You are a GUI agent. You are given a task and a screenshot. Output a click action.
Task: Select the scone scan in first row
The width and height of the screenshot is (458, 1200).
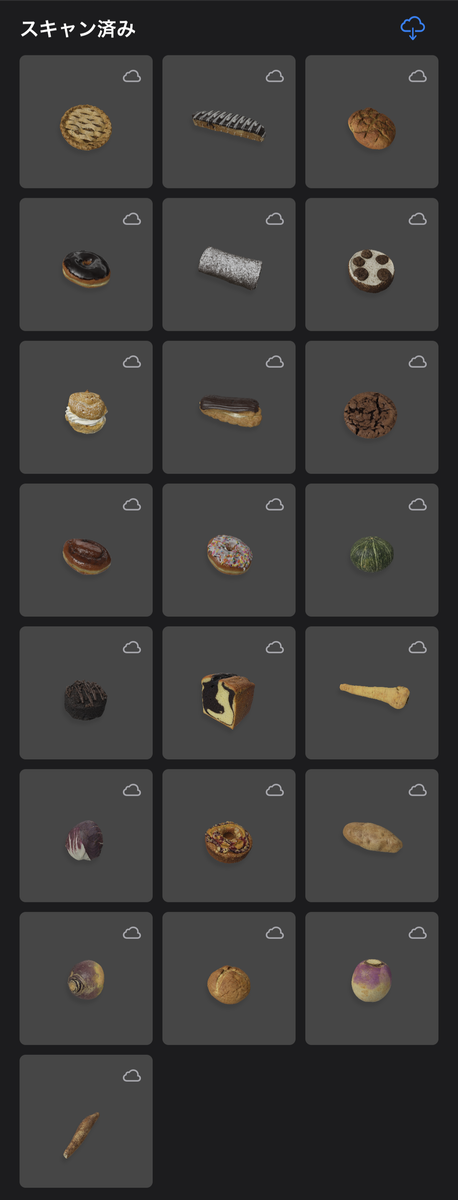tap(372, 122)
